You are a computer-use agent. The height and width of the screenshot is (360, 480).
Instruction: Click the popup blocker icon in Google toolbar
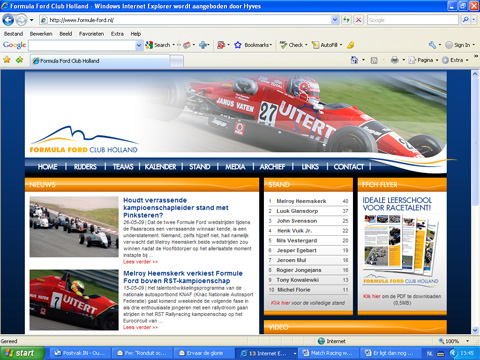pyautogui.click(x=221, y=45)
